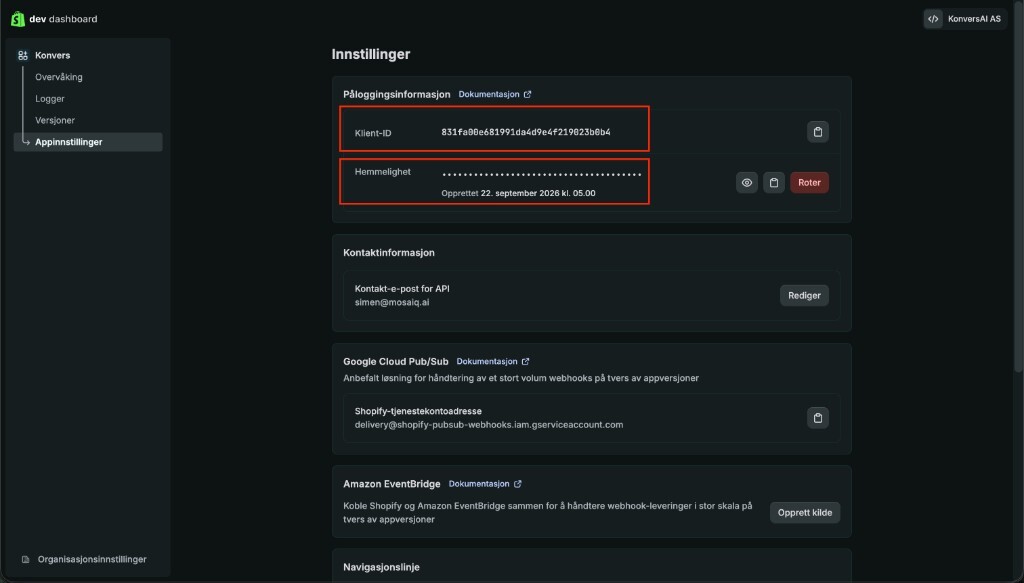Click the delivery@shopify-pubsub-webhooks service account address
Image resolution: width=1024 pixels, height=583 pixels.
point(488,424)
